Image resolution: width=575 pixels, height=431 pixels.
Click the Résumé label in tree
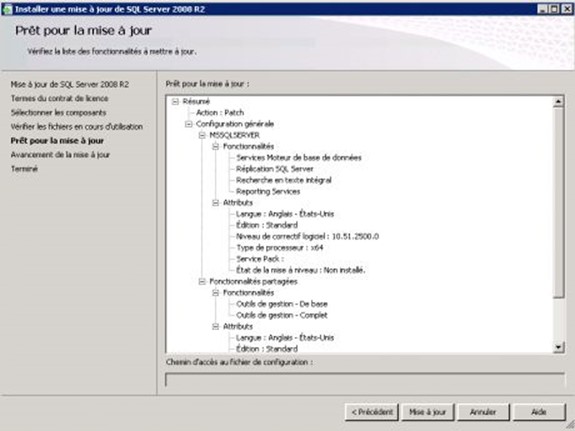pos(196,102)
